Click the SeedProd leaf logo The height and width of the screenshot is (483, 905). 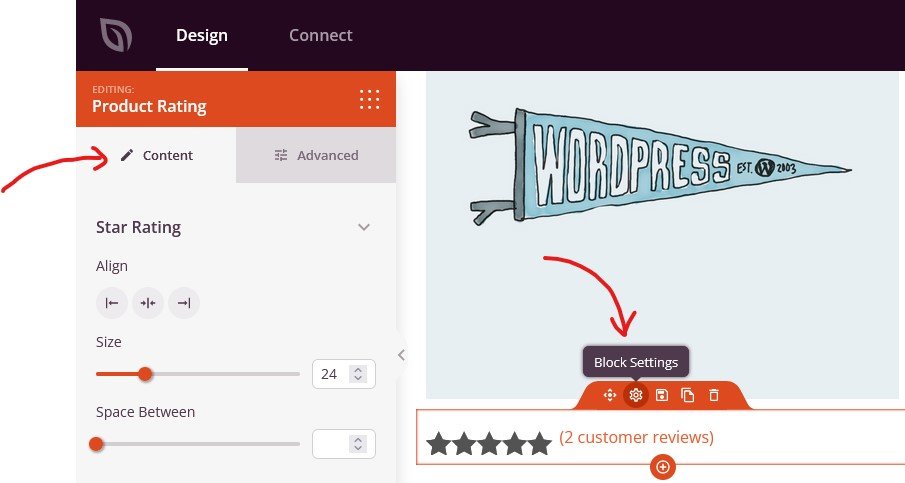(116, 36)
